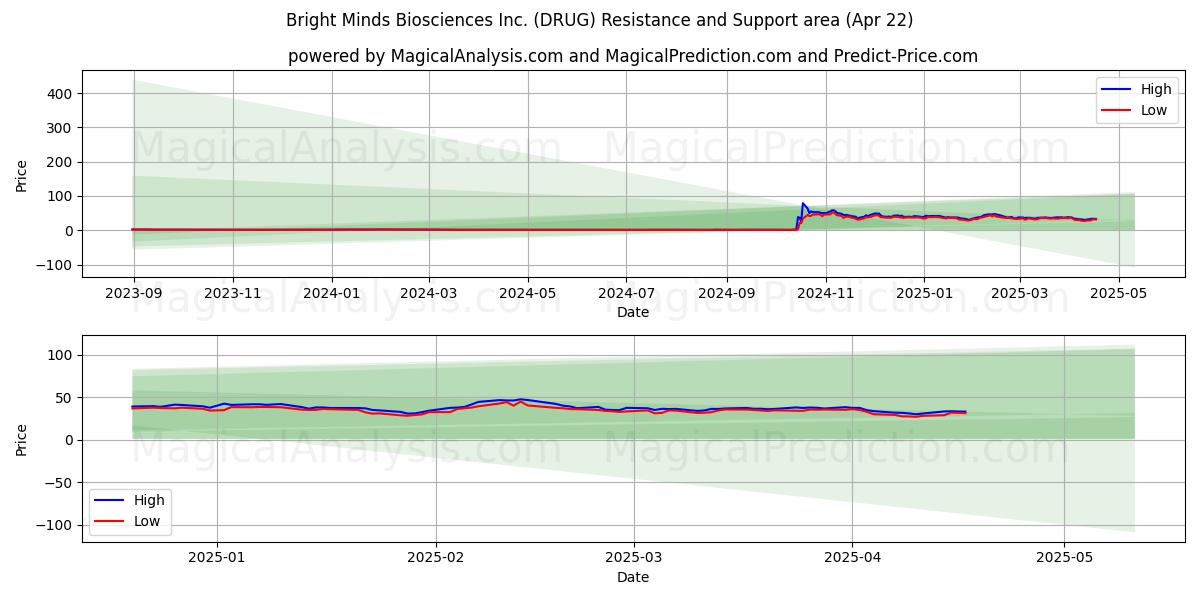Click 'Low' in the top chart legend
Image resolution: width=1200 pixels, height=600 pixels.
(x=1153, y=110)
